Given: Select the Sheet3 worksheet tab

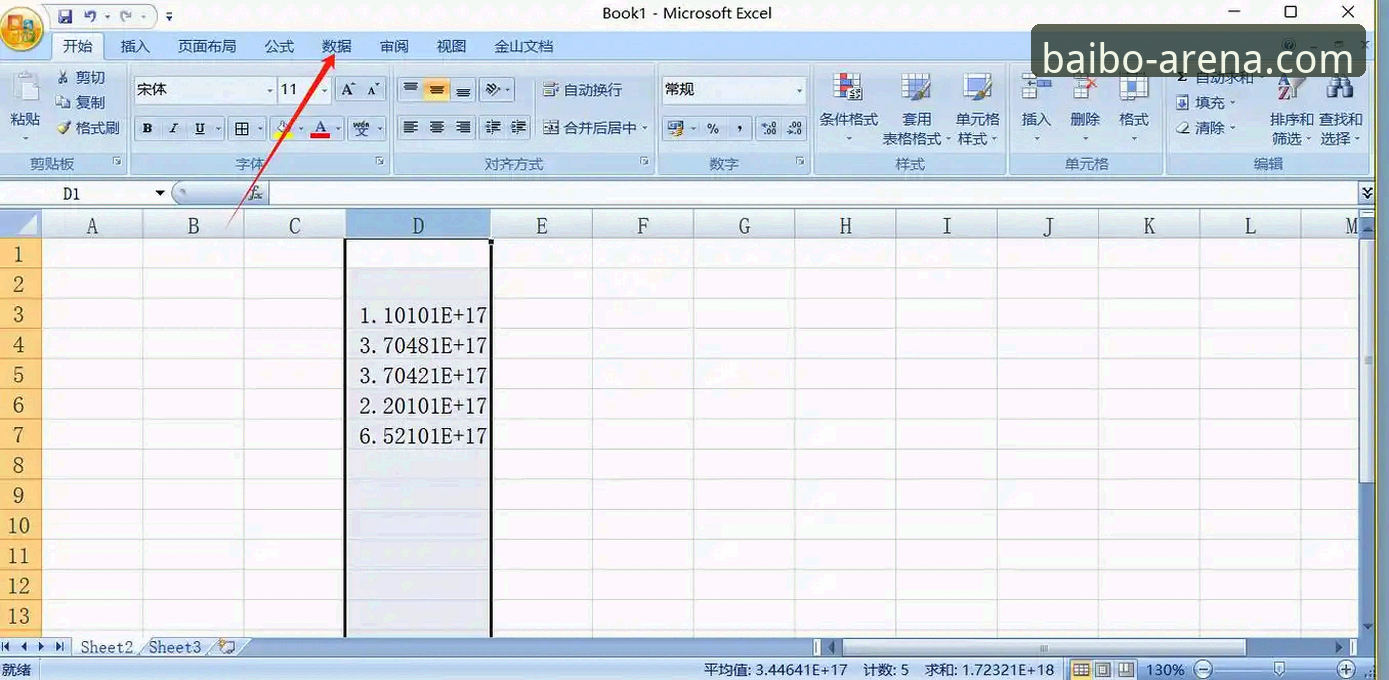Looking at the screenshot, I should pos(175,647).
